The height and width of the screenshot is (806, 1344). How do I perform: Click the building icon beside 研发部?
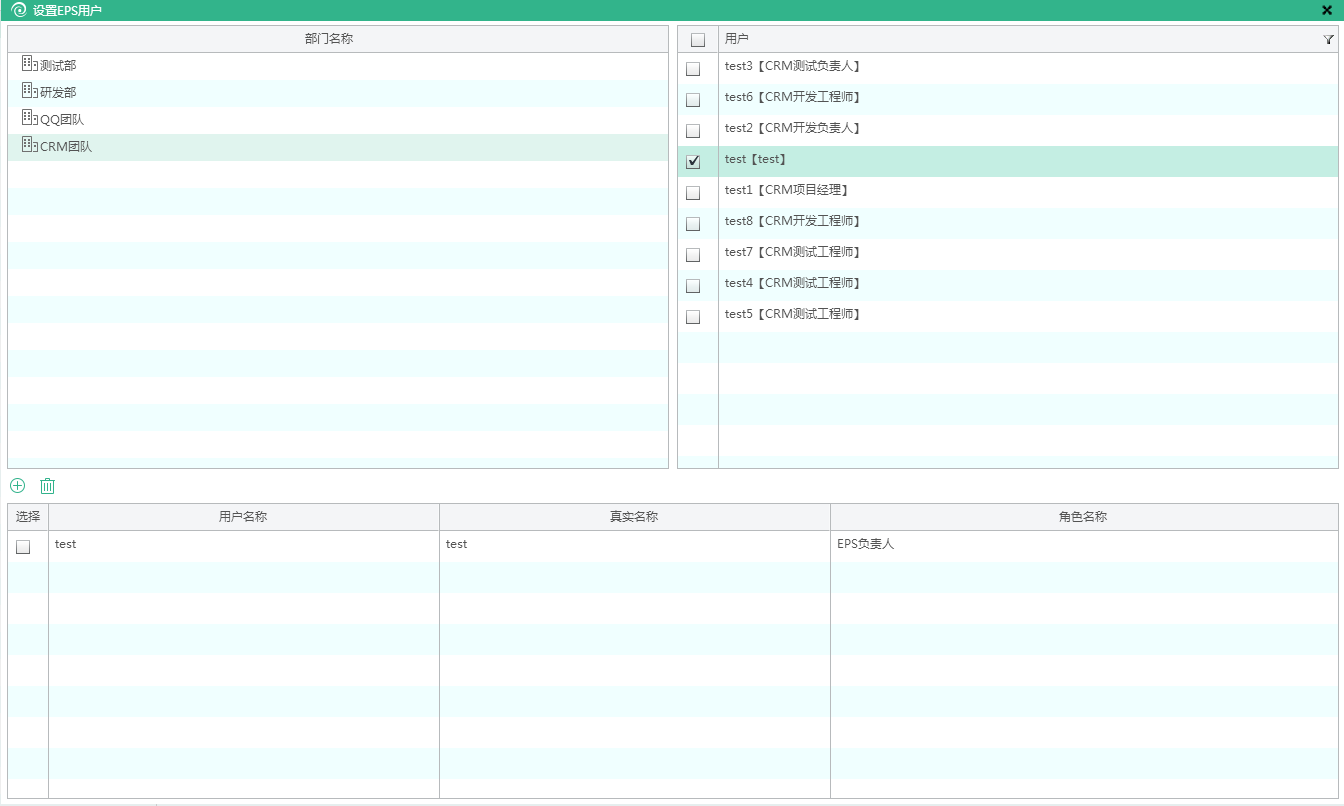[x=29, y=91]
